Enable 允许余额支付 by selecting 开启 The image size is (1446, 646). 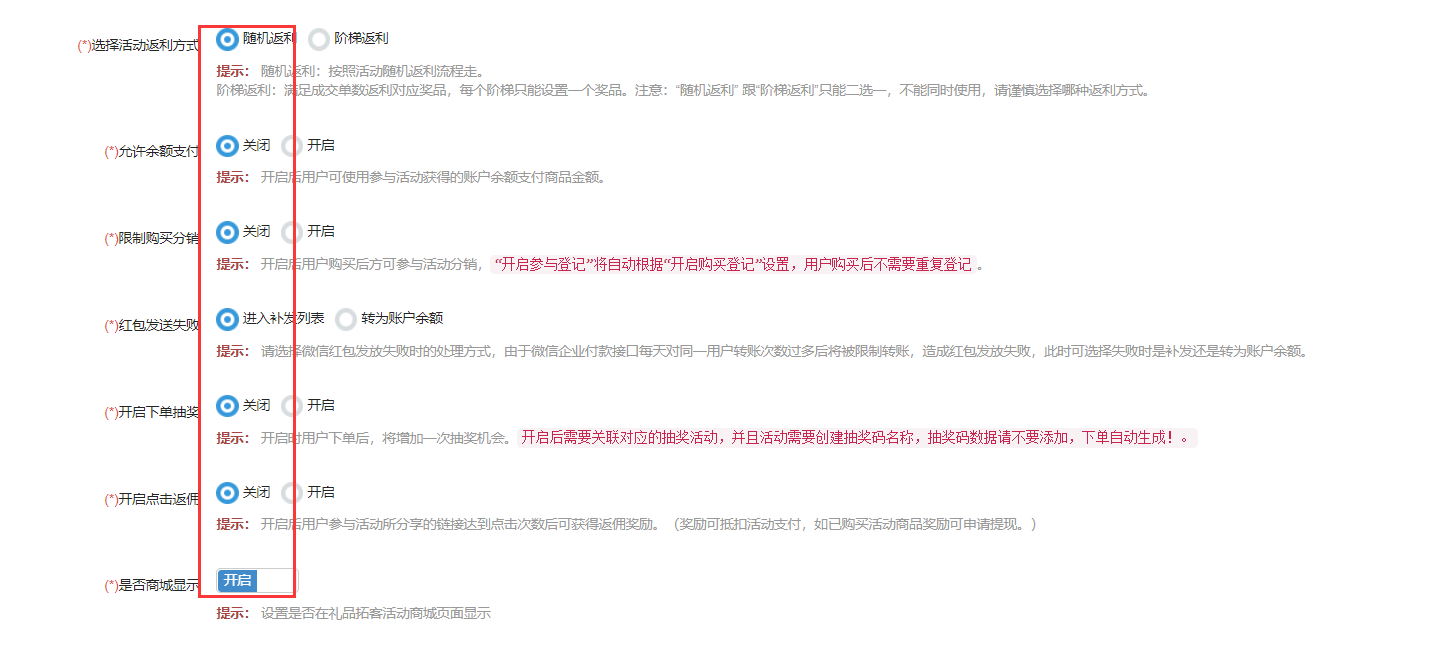point(292,146)
